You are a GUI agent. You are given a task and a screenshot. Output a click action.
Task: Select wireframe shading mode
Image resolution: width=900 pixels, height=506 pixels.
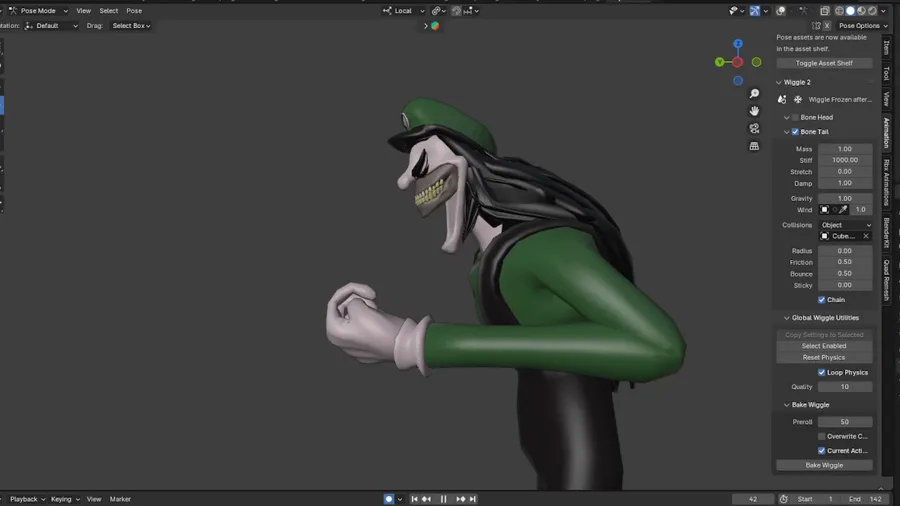(839, 11)
